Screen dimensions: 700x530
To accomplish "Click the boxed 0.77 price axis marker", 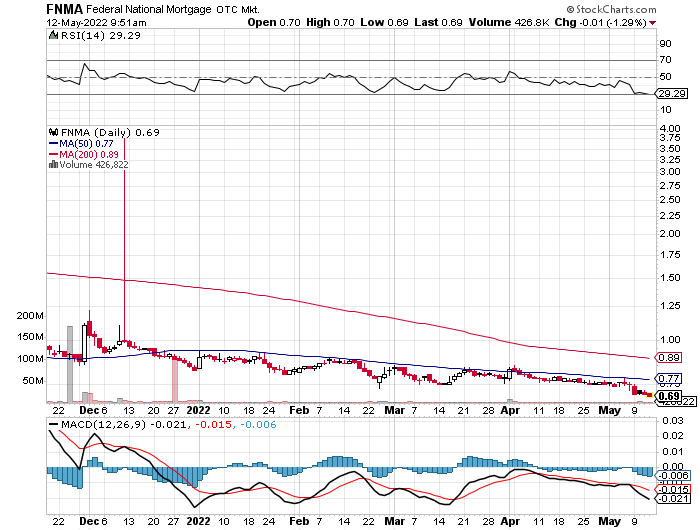I will point(669,379).
